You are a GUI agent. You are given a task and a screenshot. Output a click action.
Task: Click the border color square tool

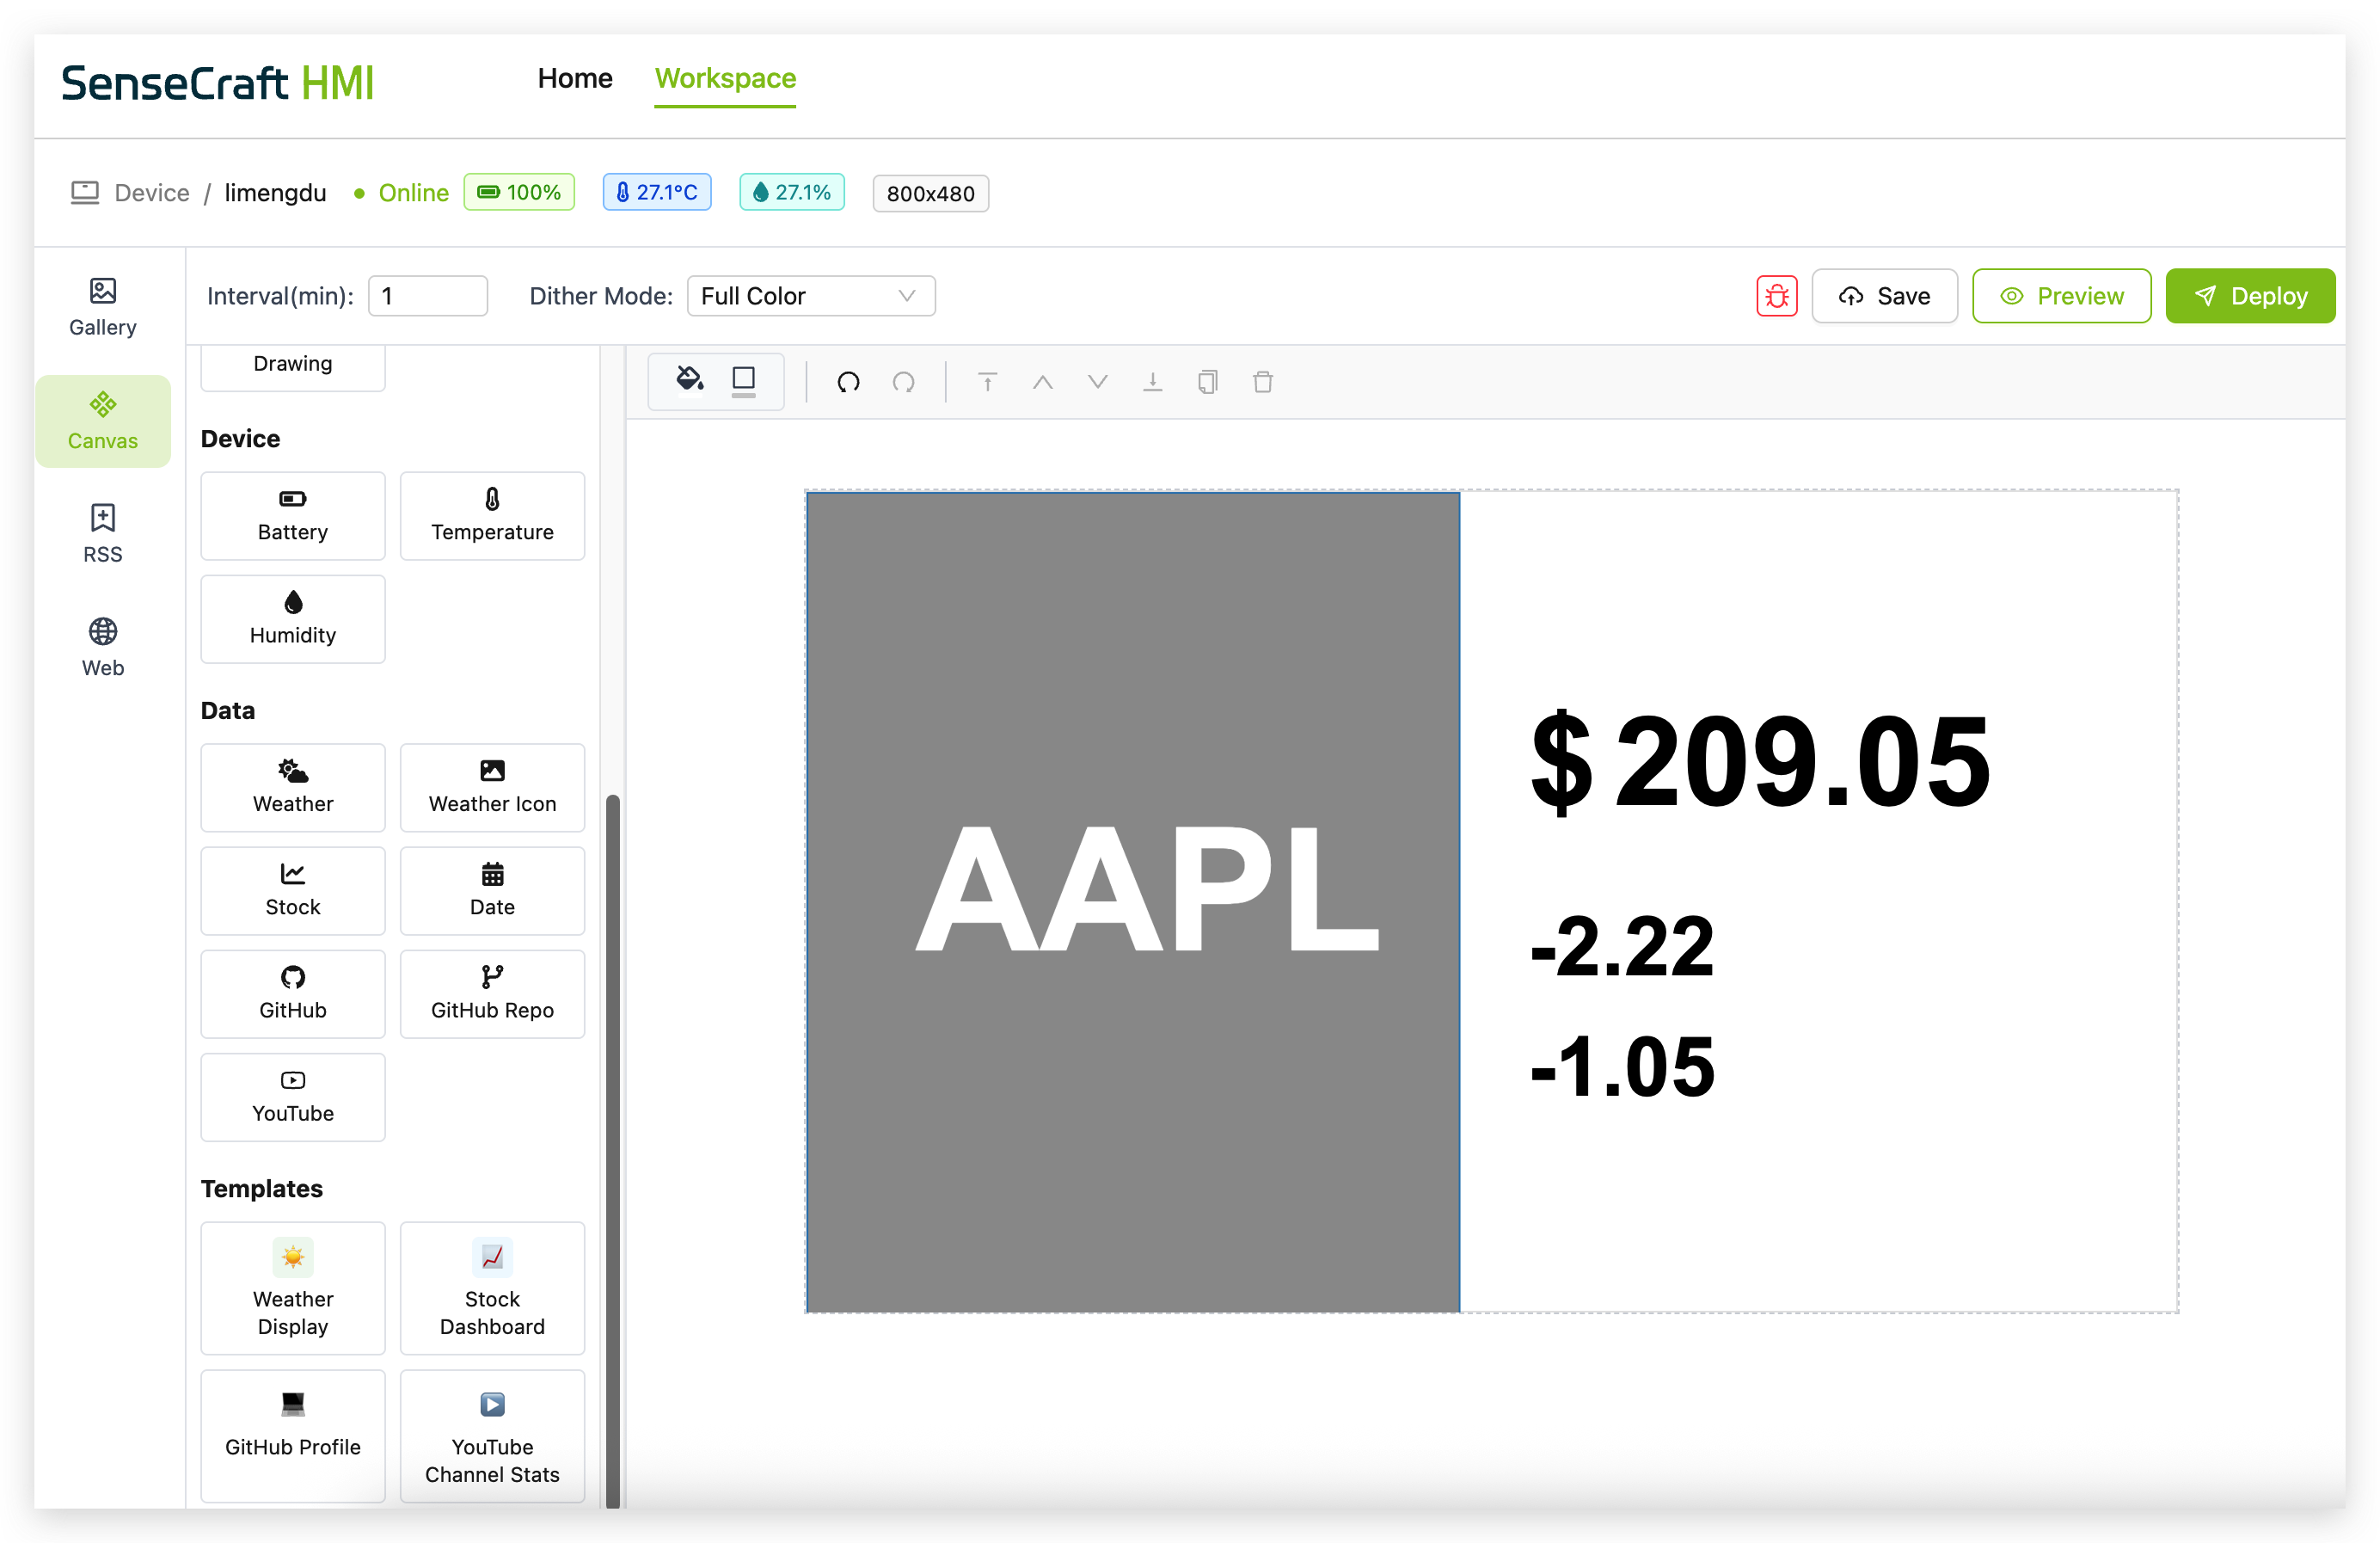point(743,380)
